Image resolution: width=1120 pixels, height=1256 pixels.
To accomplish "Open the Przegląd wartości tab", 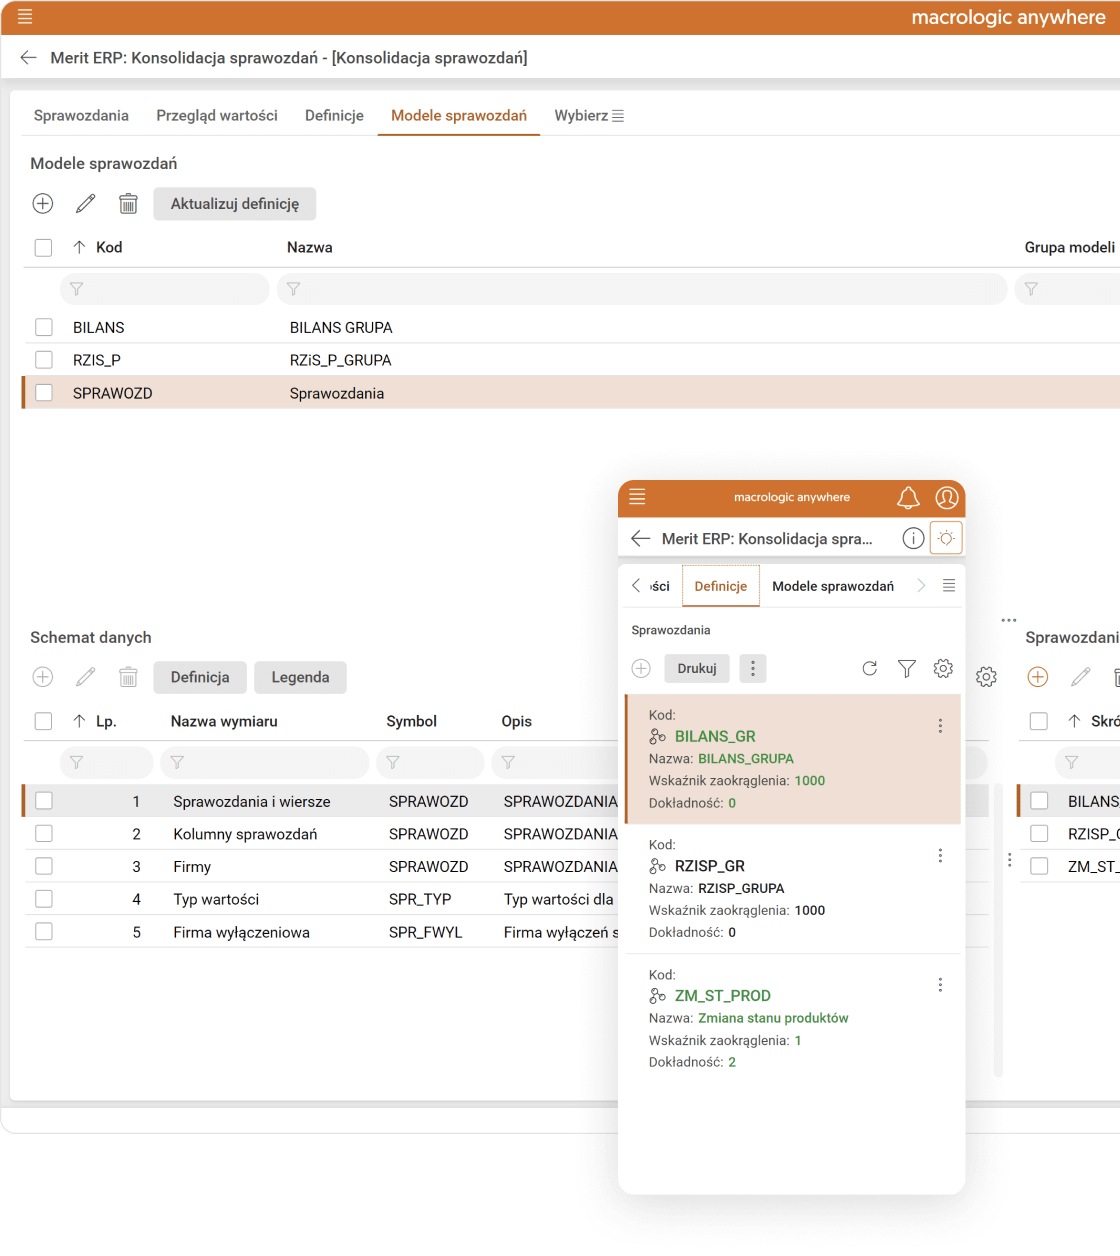I will click(217, 116).
